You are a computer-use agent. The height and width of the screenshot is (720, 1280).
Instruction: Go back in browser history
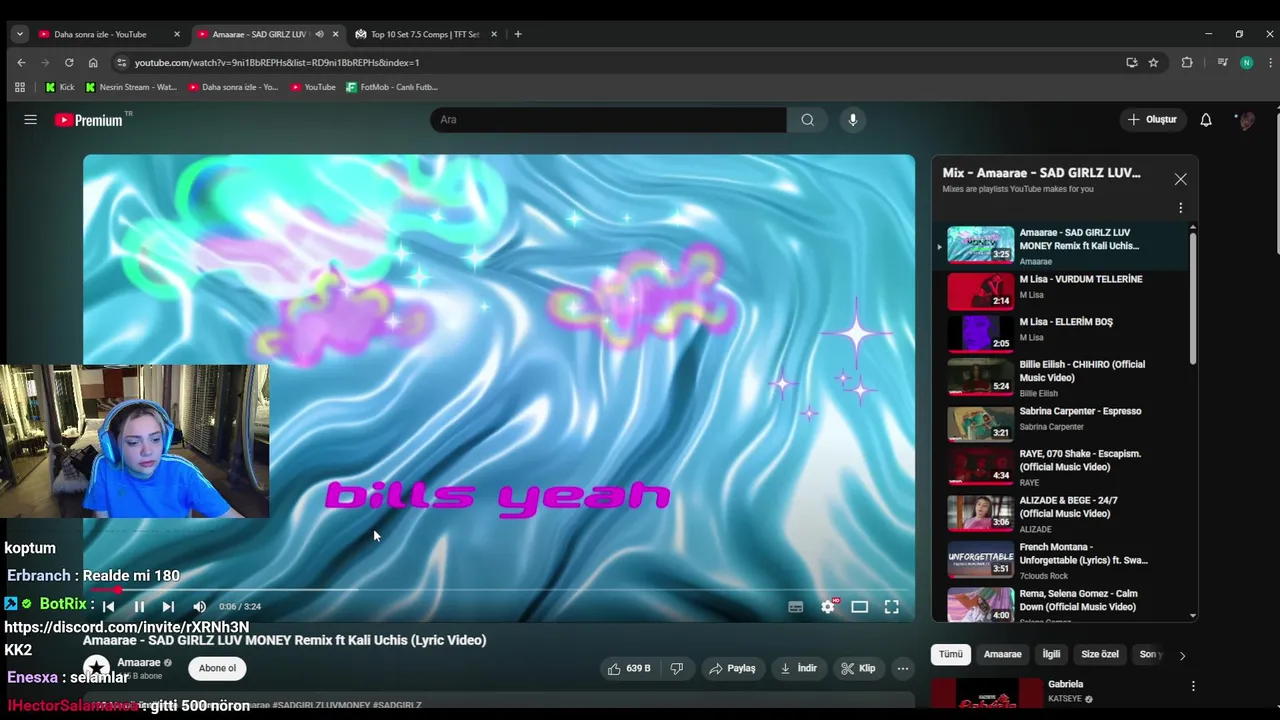click(x=21, y=62)
